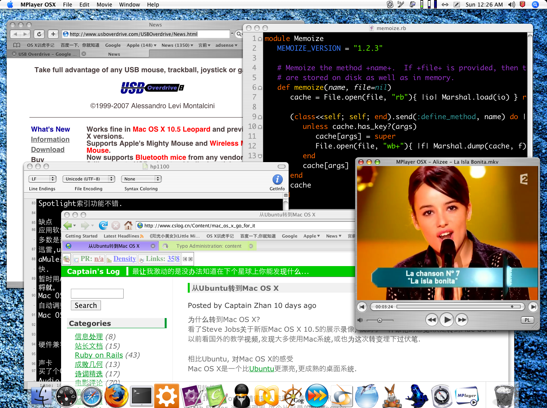Click Density link in Firefox SEO toolbar
This screenshot has height=408, width=547.
(124, 259)
